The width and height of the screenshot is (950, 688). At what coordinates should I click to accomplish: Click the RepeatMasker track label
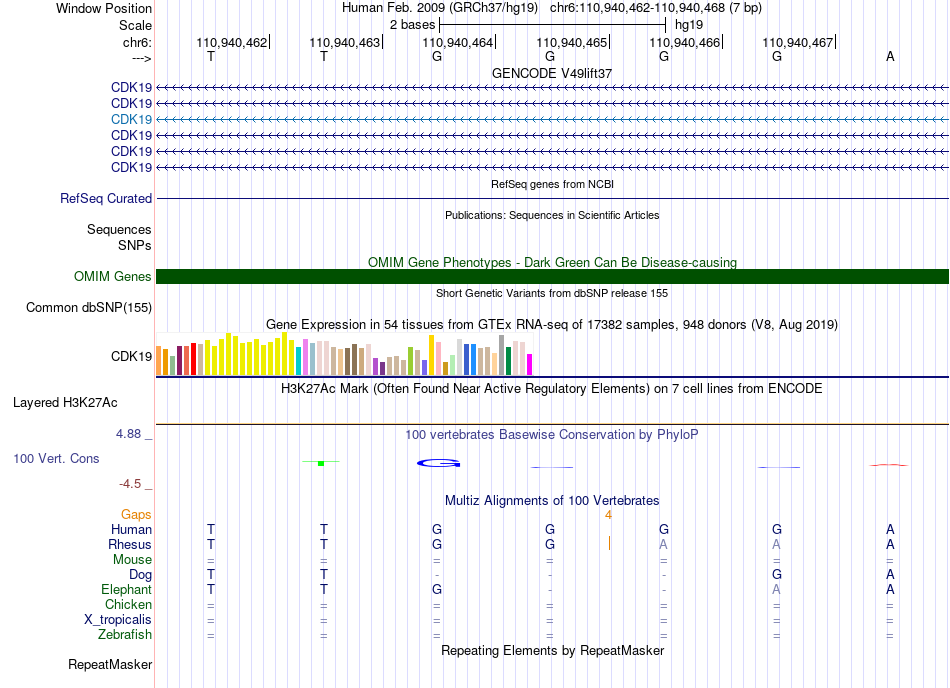[x=110, y=664]
